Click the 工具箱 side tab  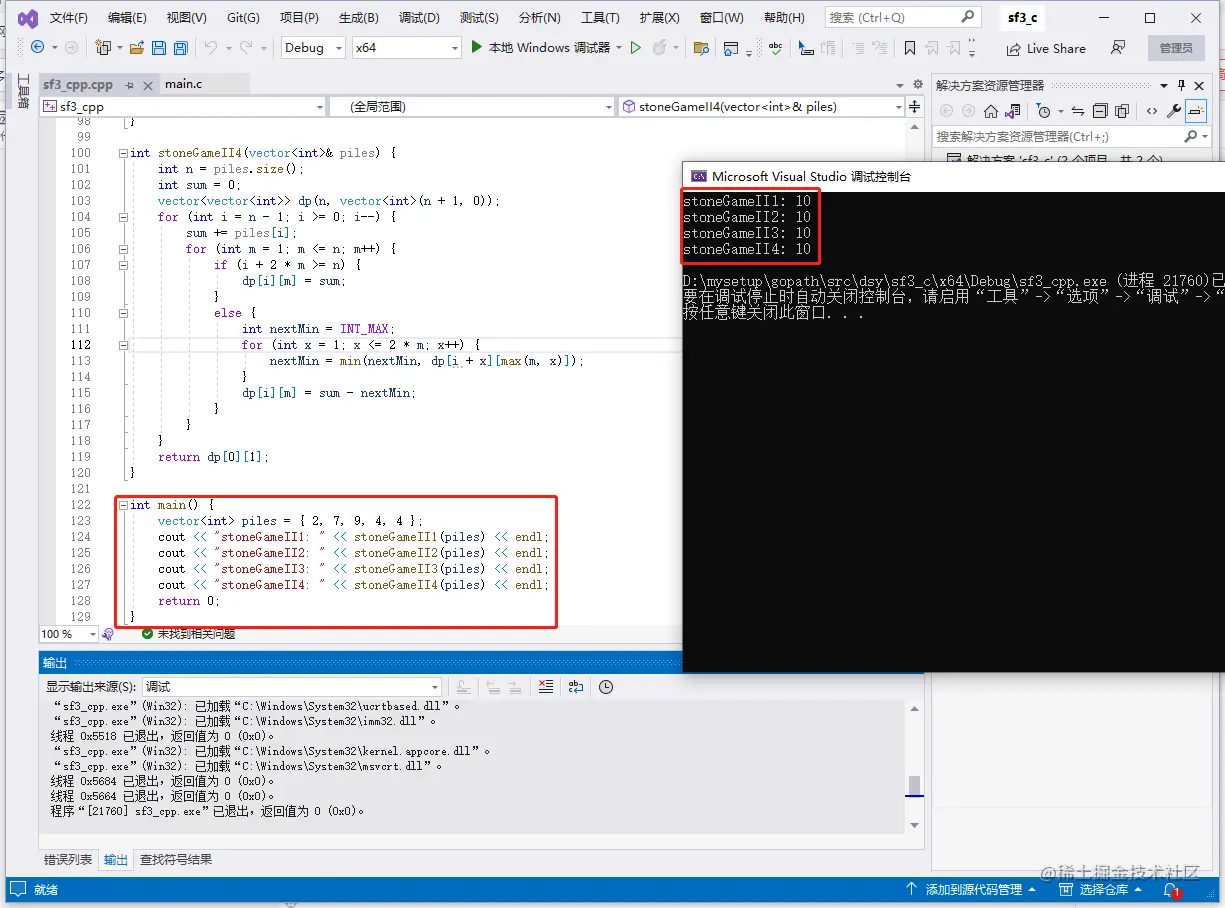(x=24, y=91)
